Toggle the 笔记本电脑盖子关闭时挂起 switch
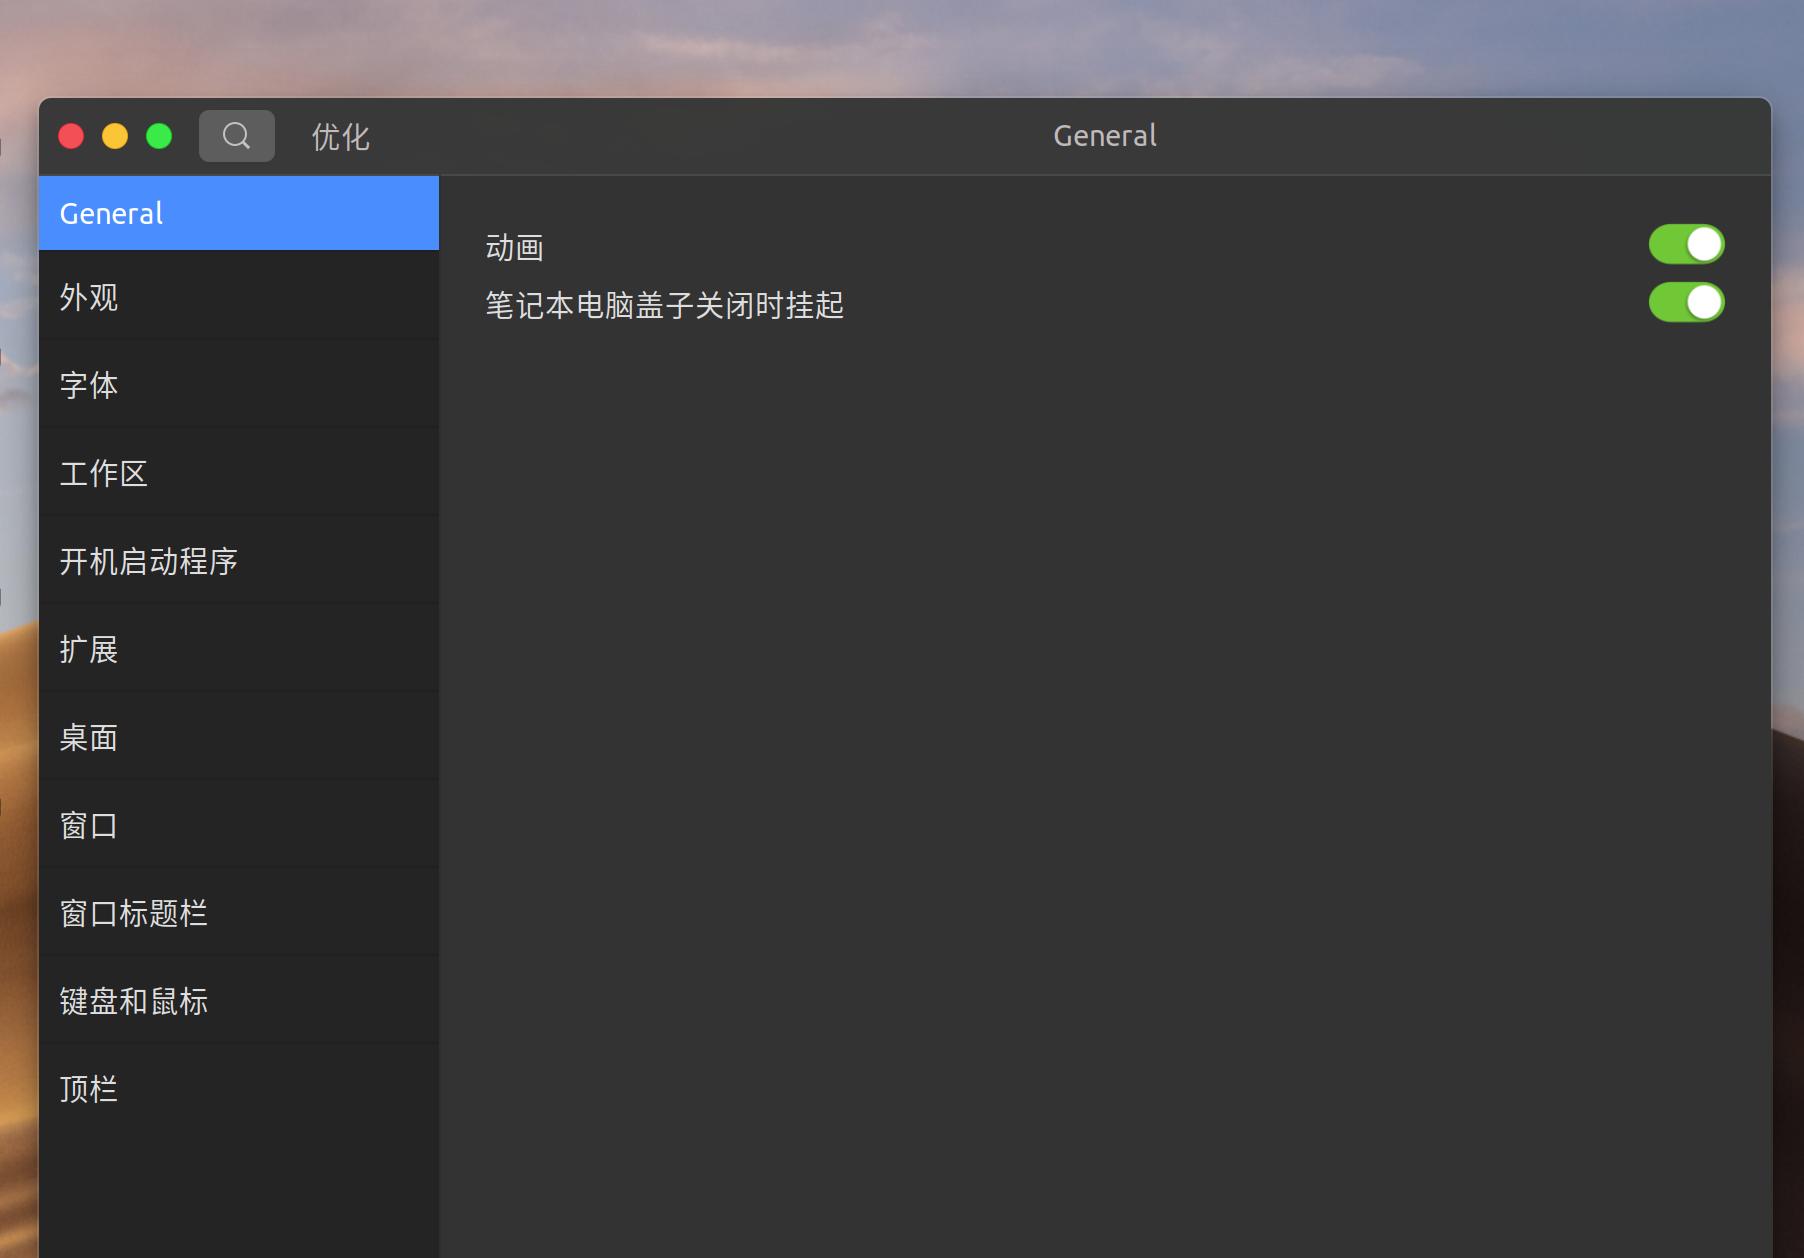Screen dimensions: 1804x1258 (x=1686, y=302)
